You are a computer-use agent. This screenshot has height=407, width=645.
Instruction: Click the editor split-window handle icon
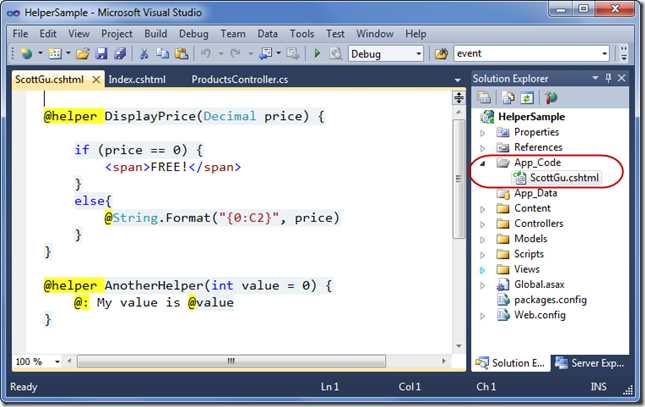pyautogui.click(x=459, y=98)
